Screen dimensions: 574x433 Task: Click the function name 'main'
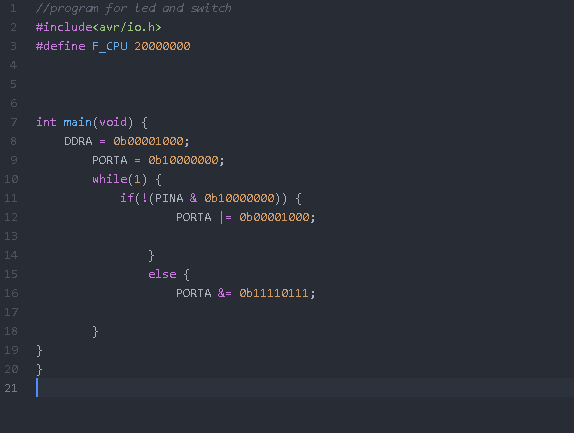(x=78, y=122)
